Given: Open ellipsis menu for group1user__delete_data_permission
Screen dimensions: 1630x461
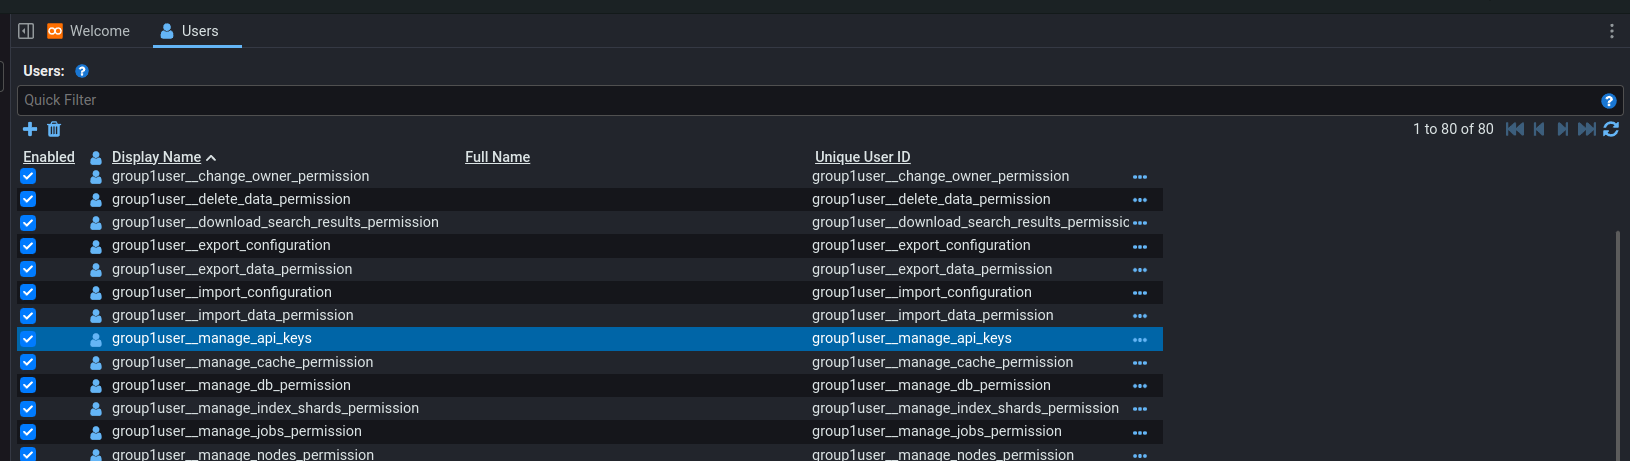Looking at the screenshot, I should [x=1139, y=200].
